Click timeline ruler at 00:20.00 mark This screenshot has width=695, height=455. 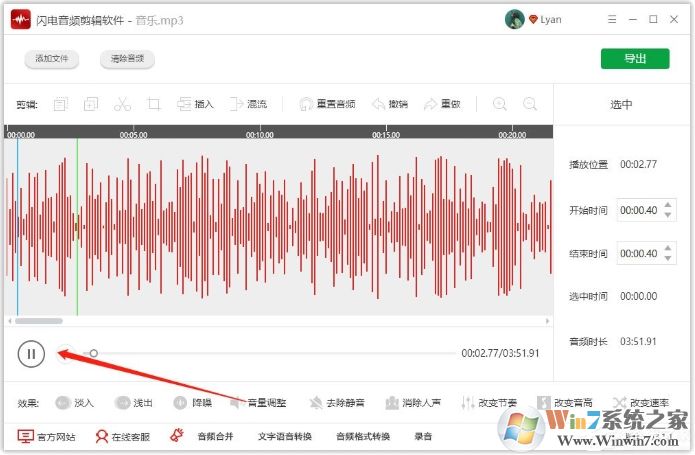[x=512, y=134]
